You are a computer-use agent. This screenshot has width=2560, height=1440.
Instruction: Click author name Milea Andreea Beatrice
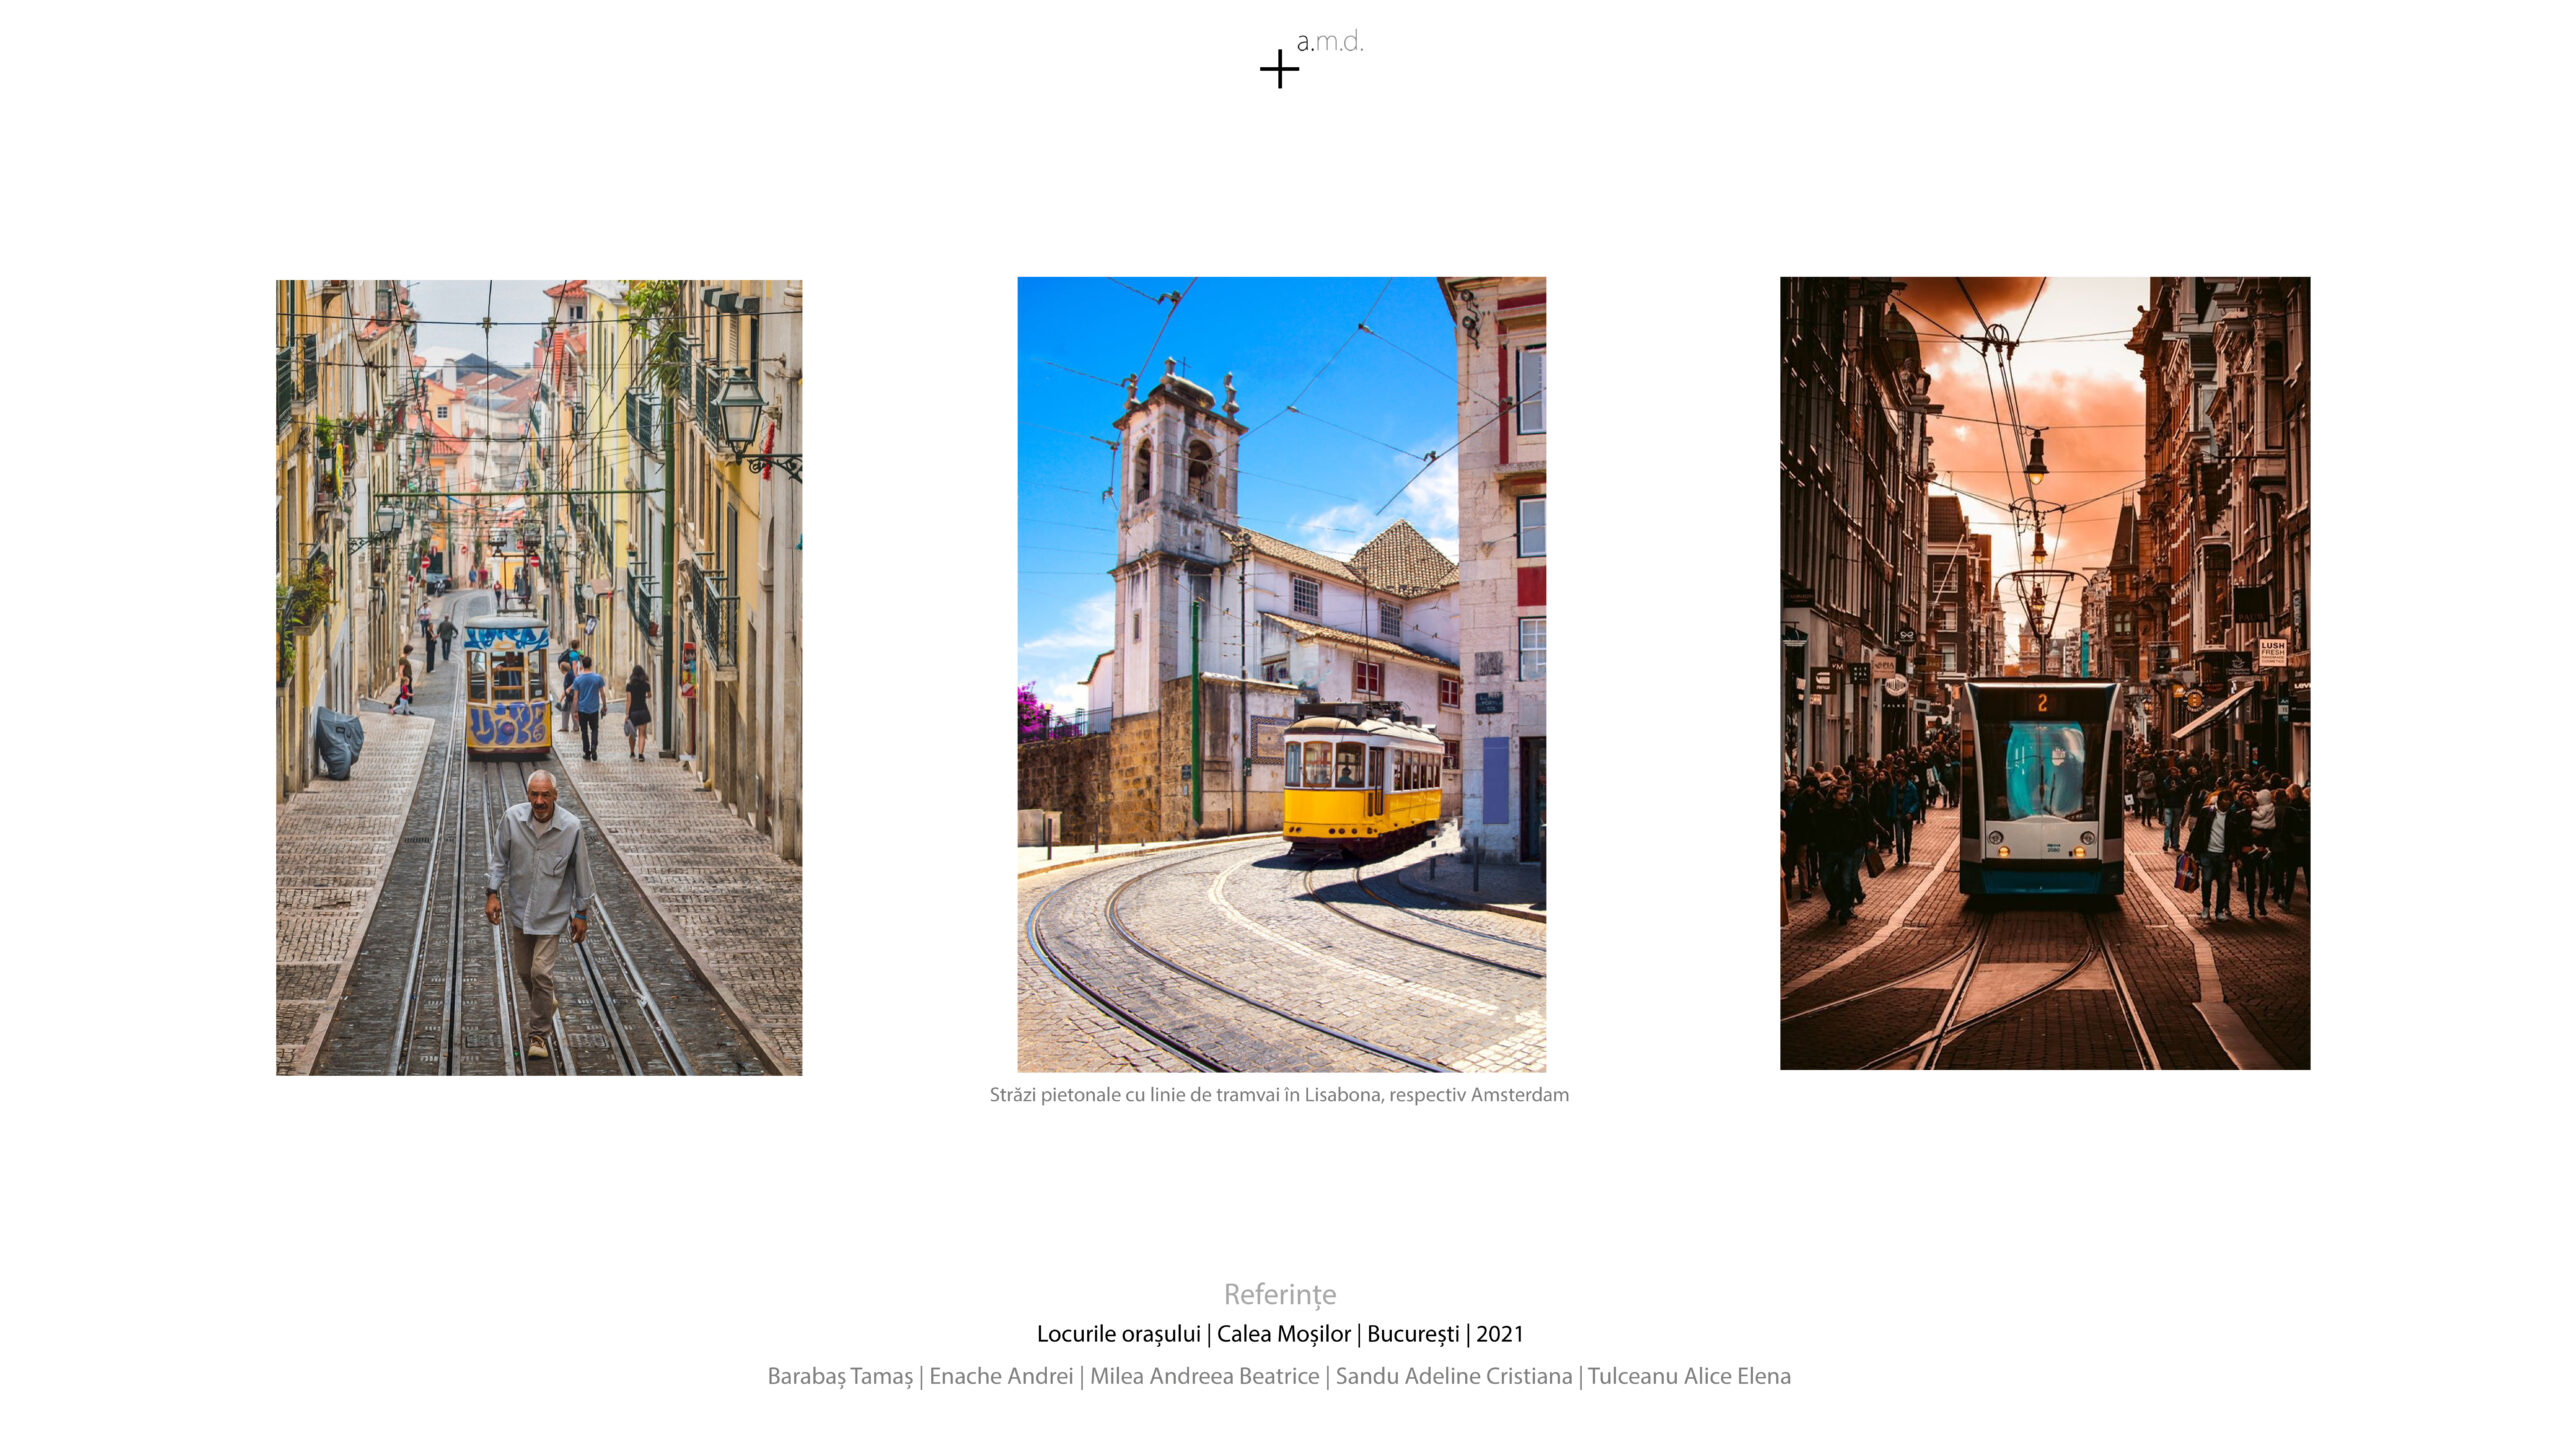[x=1204, y=1376]
